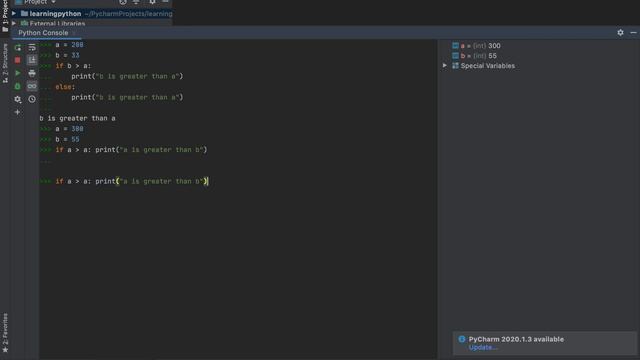Toggle soft-wrap in the console toolbar
This screenshot has height=360, width=640.
pos(32,48)
